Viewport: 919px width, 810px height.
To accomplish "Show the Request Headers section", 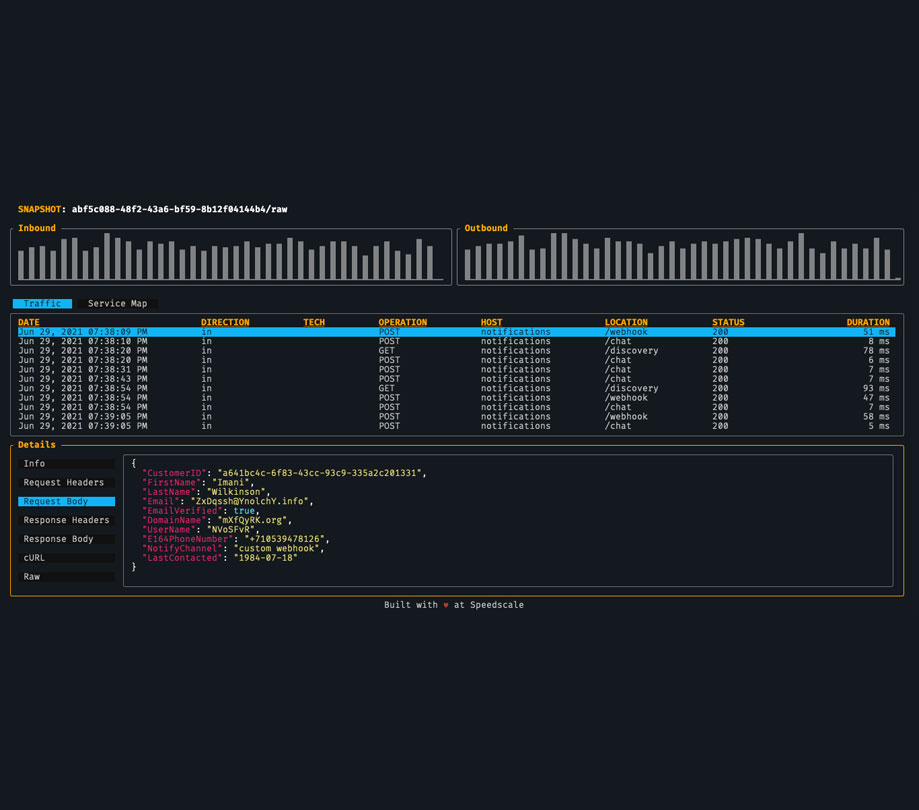I will coord(66,482).
